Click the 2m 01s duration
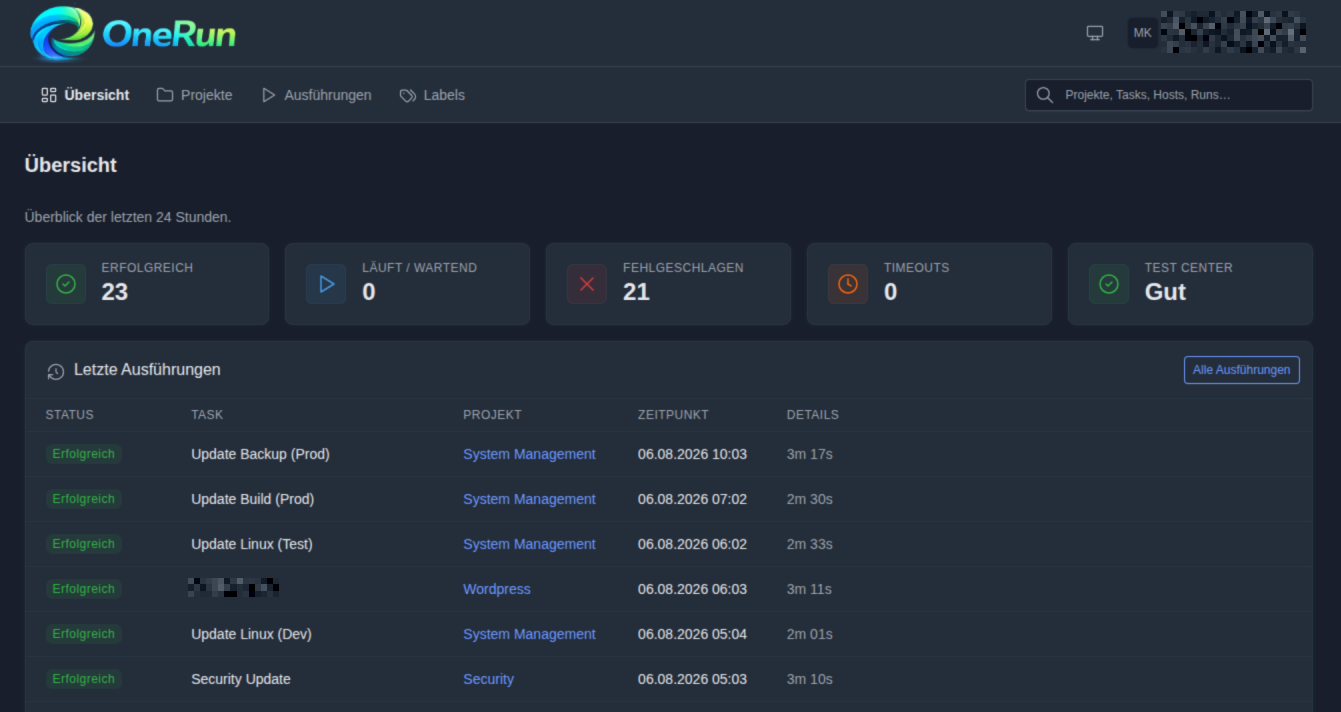Image resolution: width=1341 pixels, height=712 pixels. [809, 634]
